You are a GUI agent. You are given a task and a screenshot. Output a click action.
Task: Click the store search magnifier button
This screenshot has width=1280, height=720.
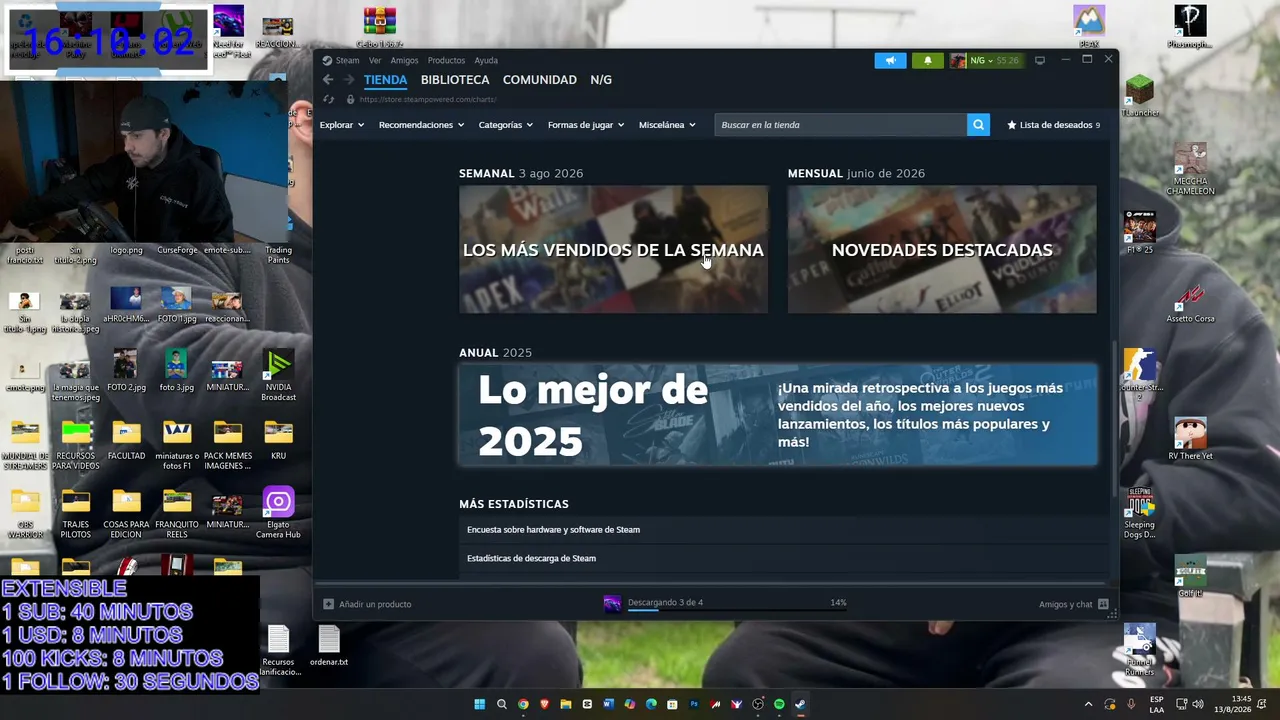(978, 125)
